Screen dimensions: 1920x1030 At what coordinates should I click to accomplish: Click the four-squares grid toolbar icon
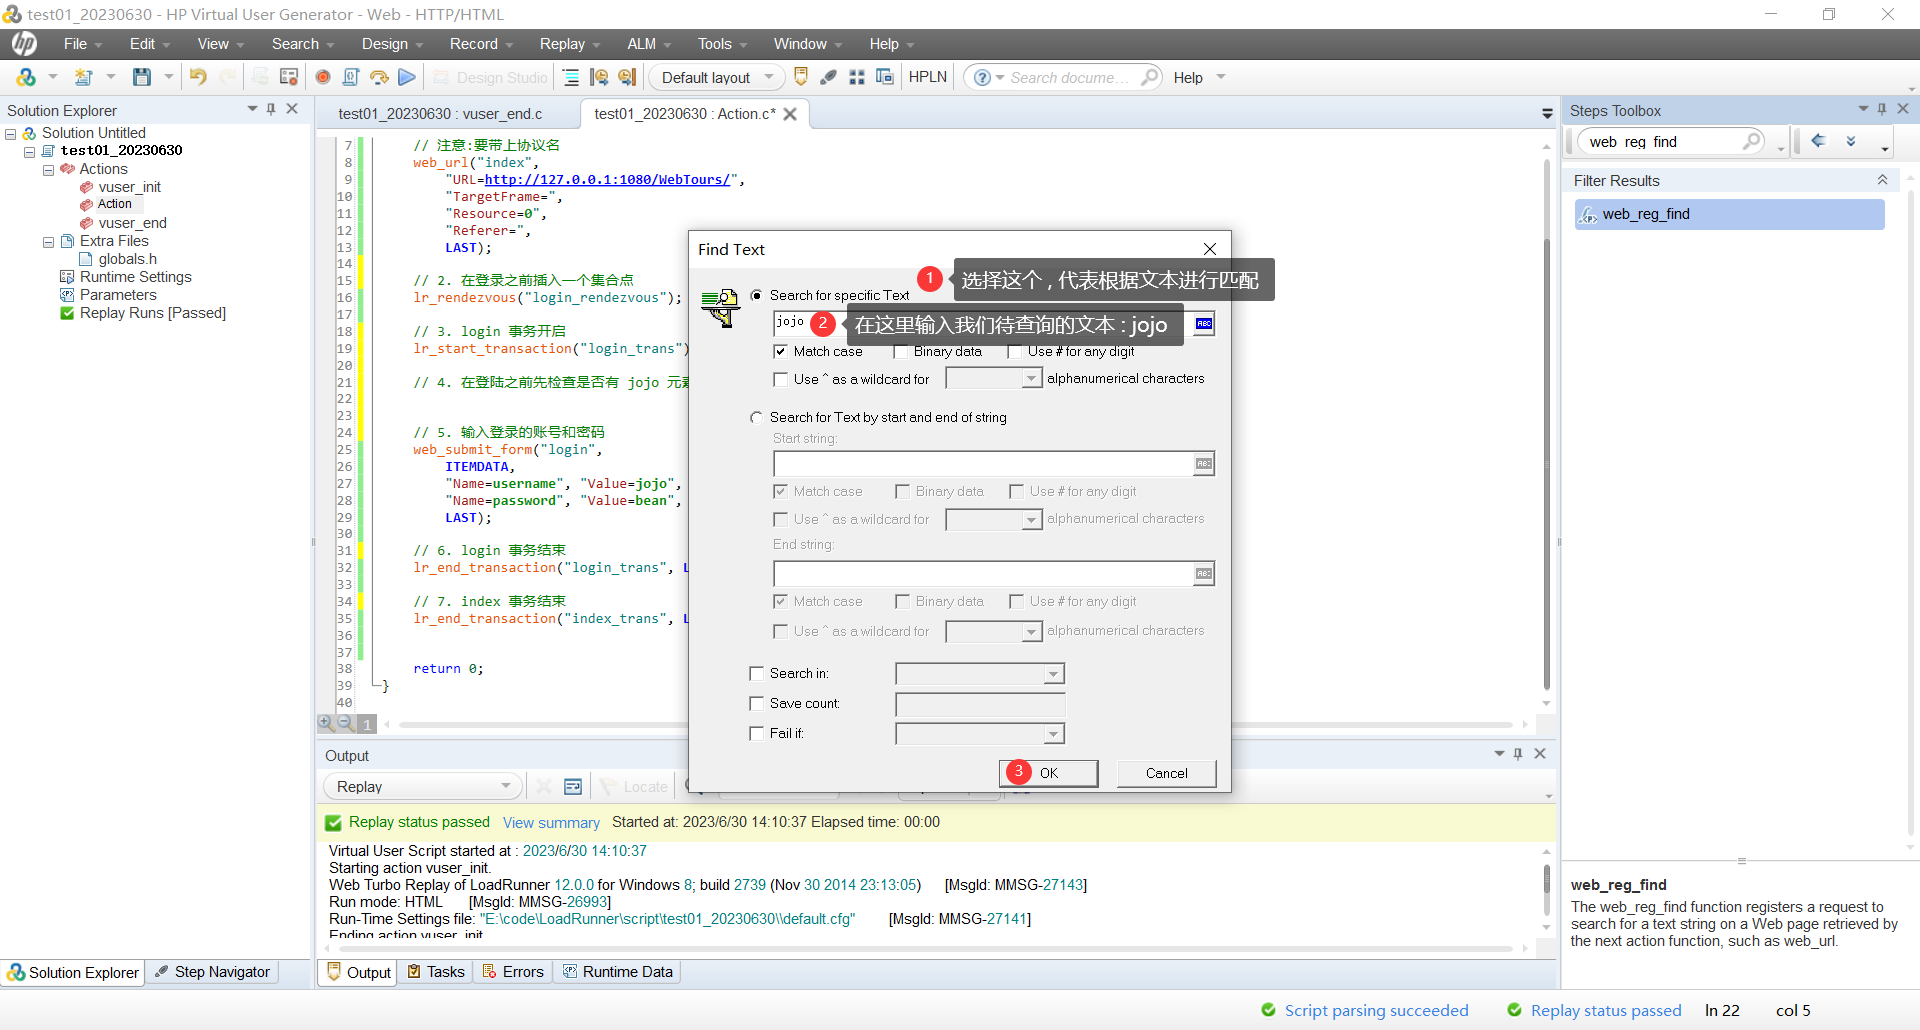(857, 77)
